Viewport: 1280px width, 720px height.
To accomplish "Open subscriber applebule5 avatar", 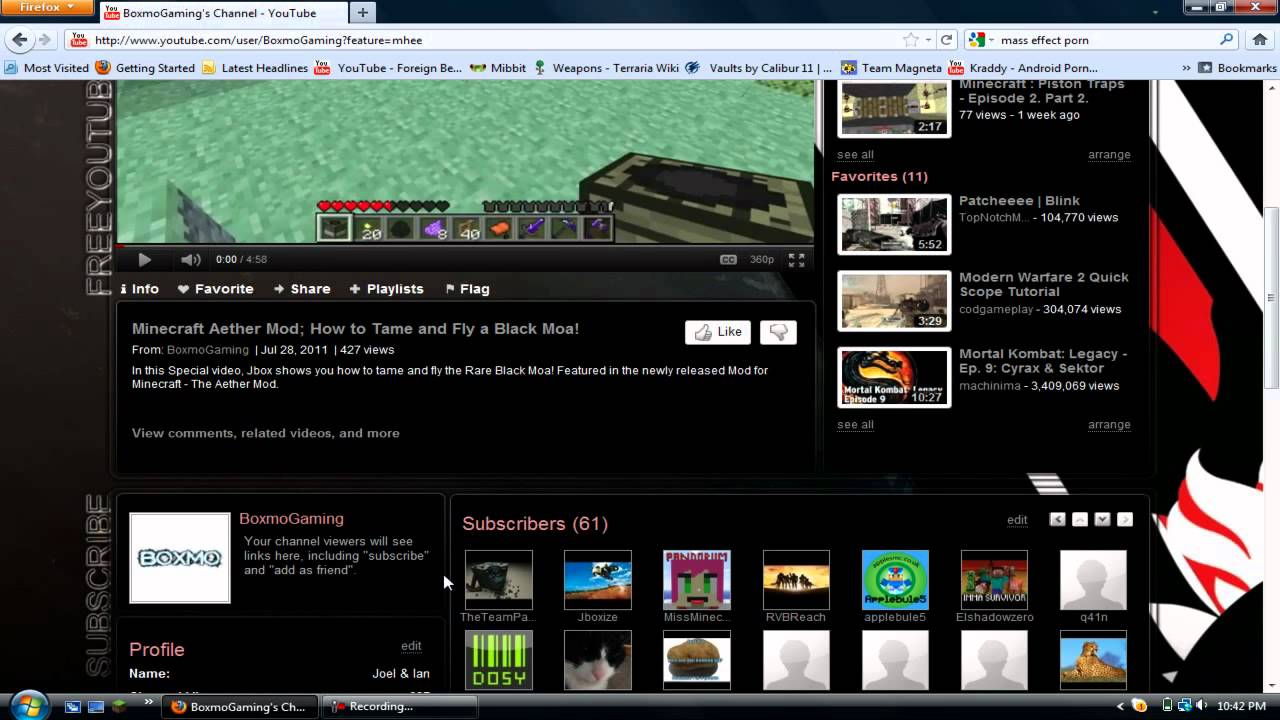I will [x=895, y=580].
